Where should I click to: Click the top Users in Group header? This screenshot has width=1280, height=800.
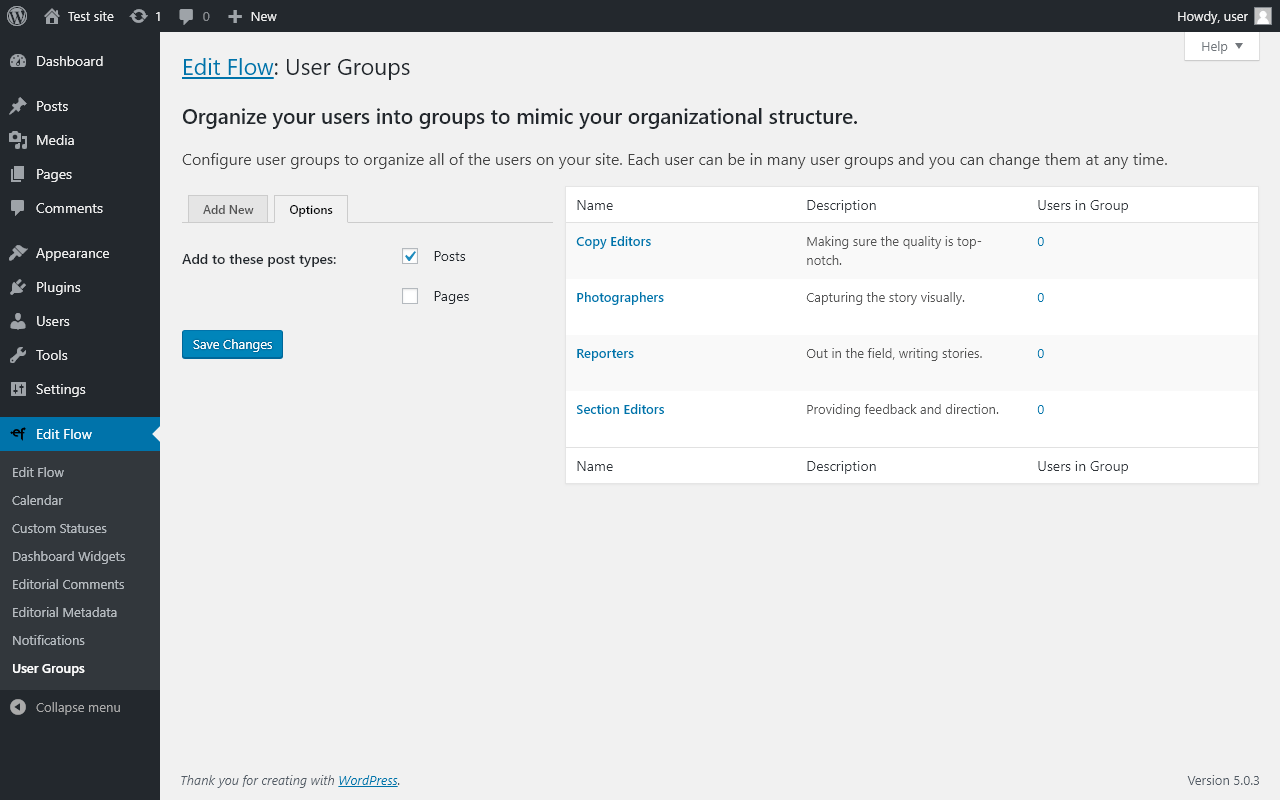click(1083, 205)
